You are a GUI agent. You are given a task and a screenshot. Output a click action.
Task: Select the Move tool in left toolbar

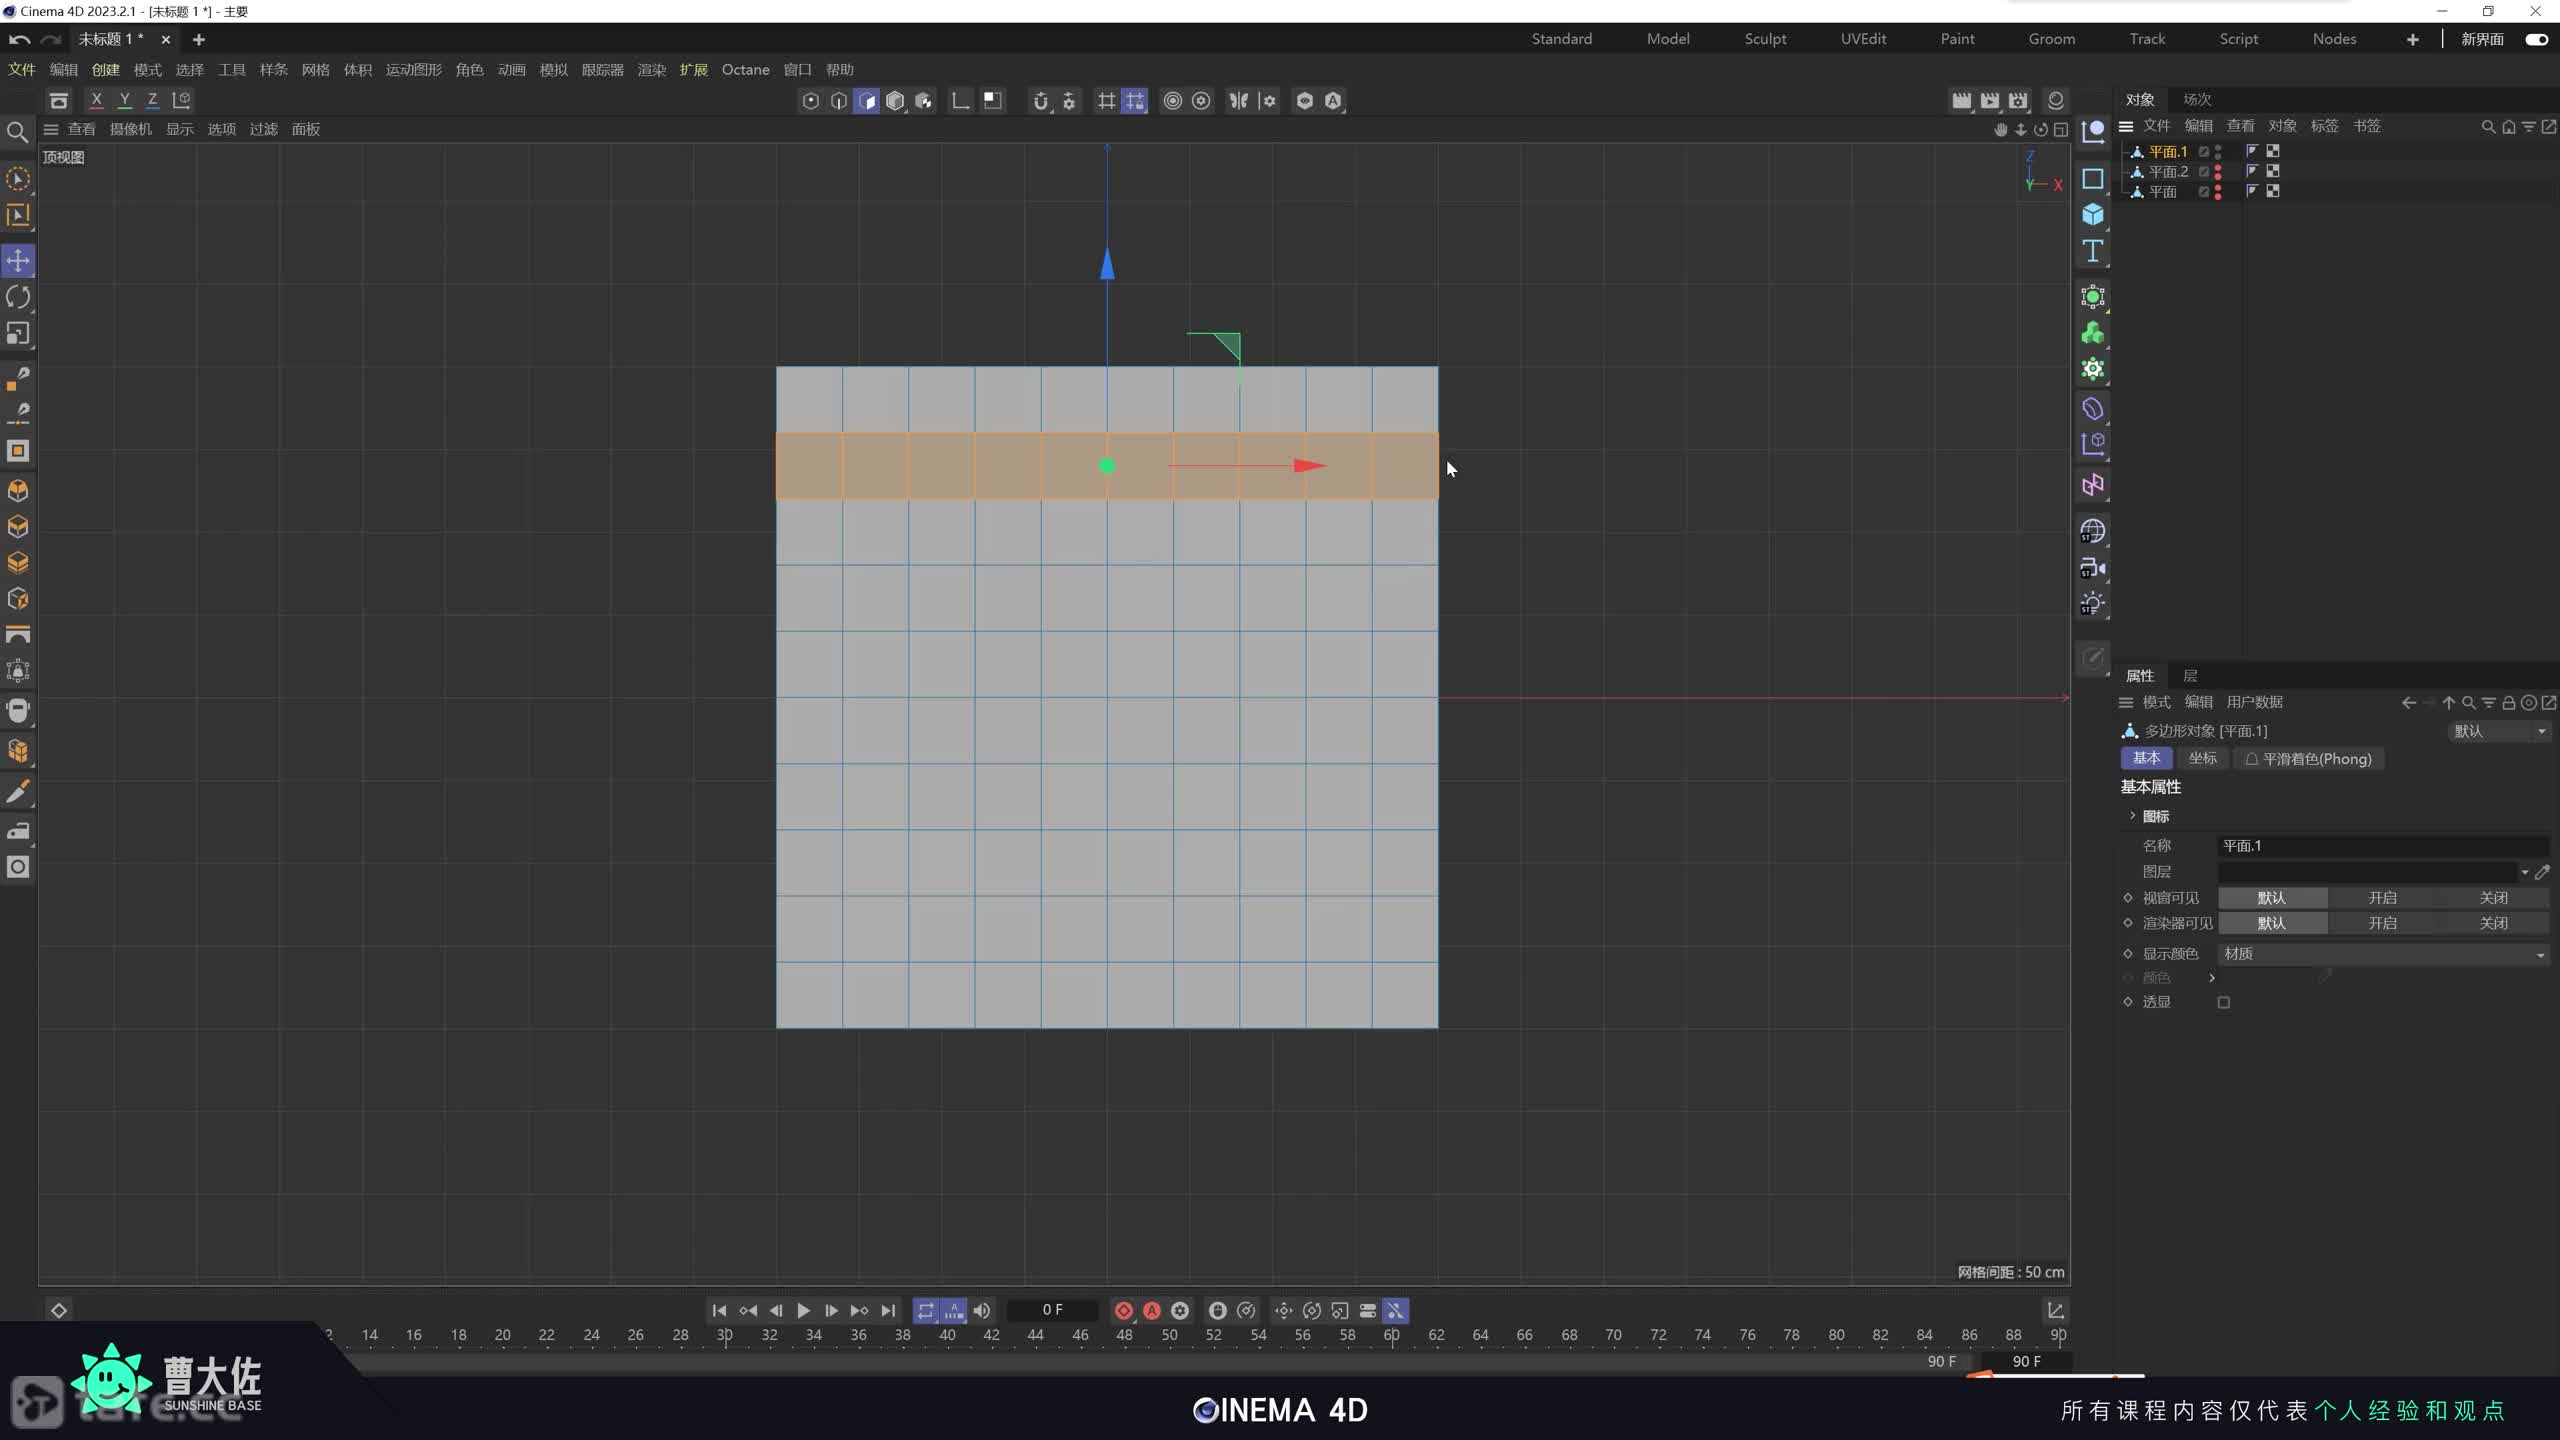point(18,261)
